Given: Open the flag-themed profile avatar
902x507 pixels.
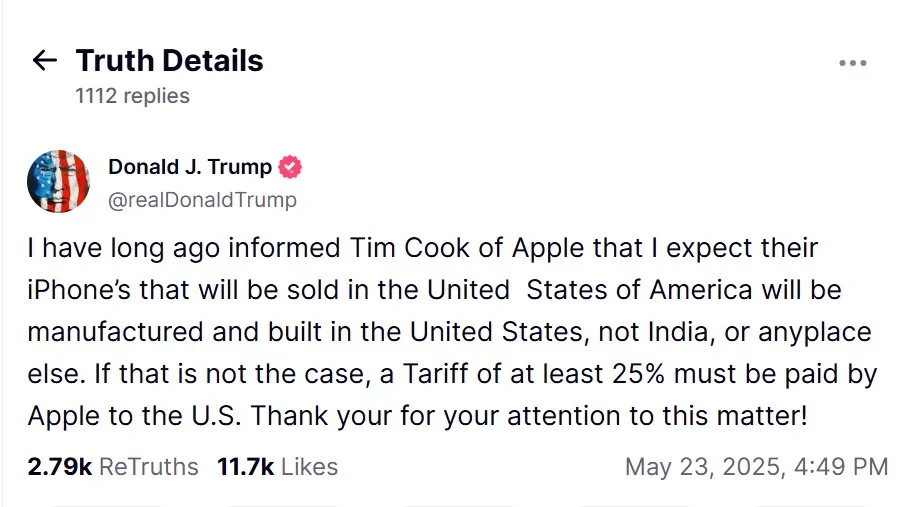Looking at the screenshot, I should click(59, 181).
